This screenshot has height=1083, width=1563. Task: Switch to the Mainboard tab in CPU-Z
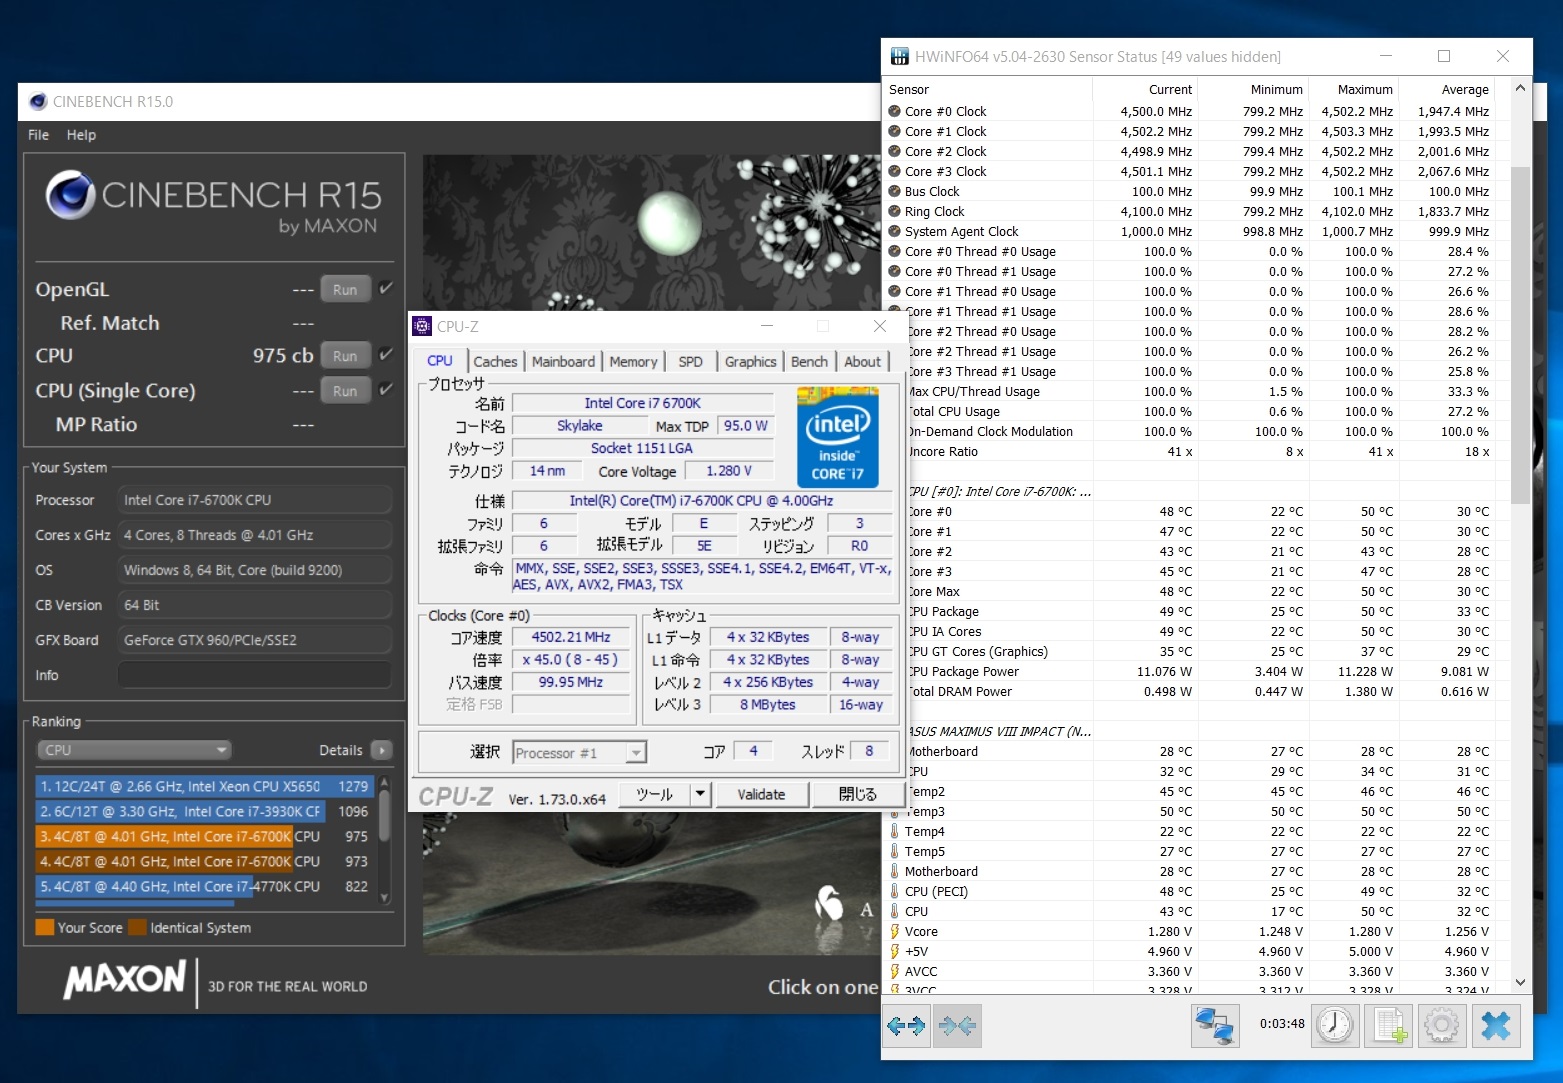563,362
